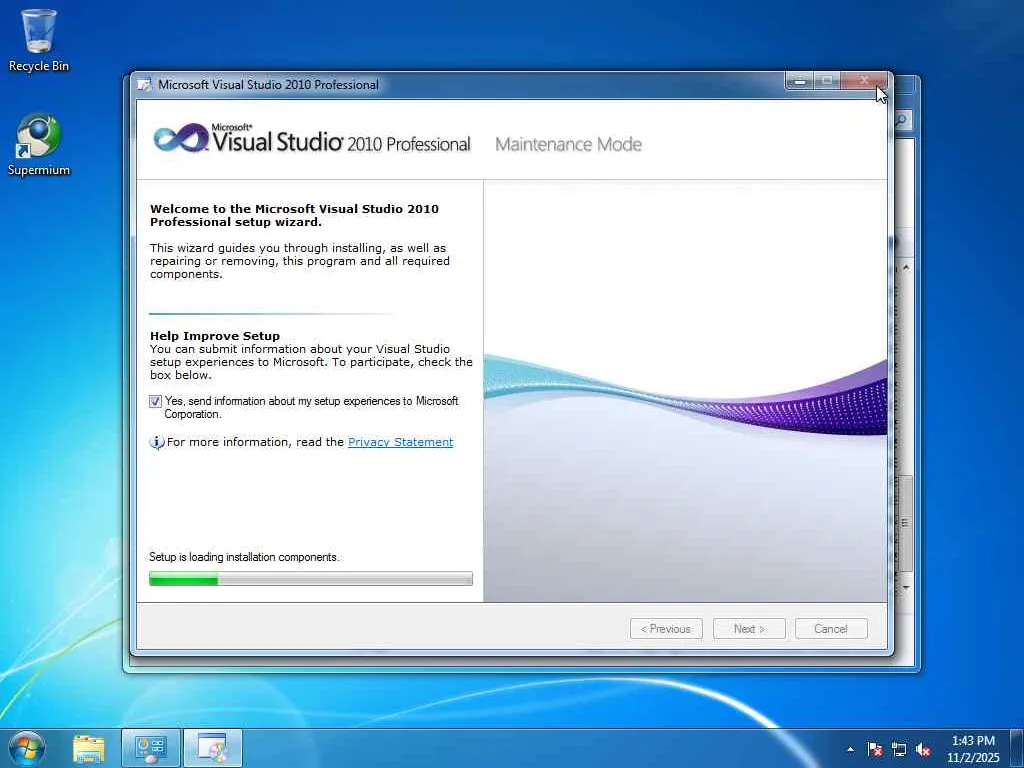Open the Windows Start menu

pyautogui.click(x=27, y=748)
